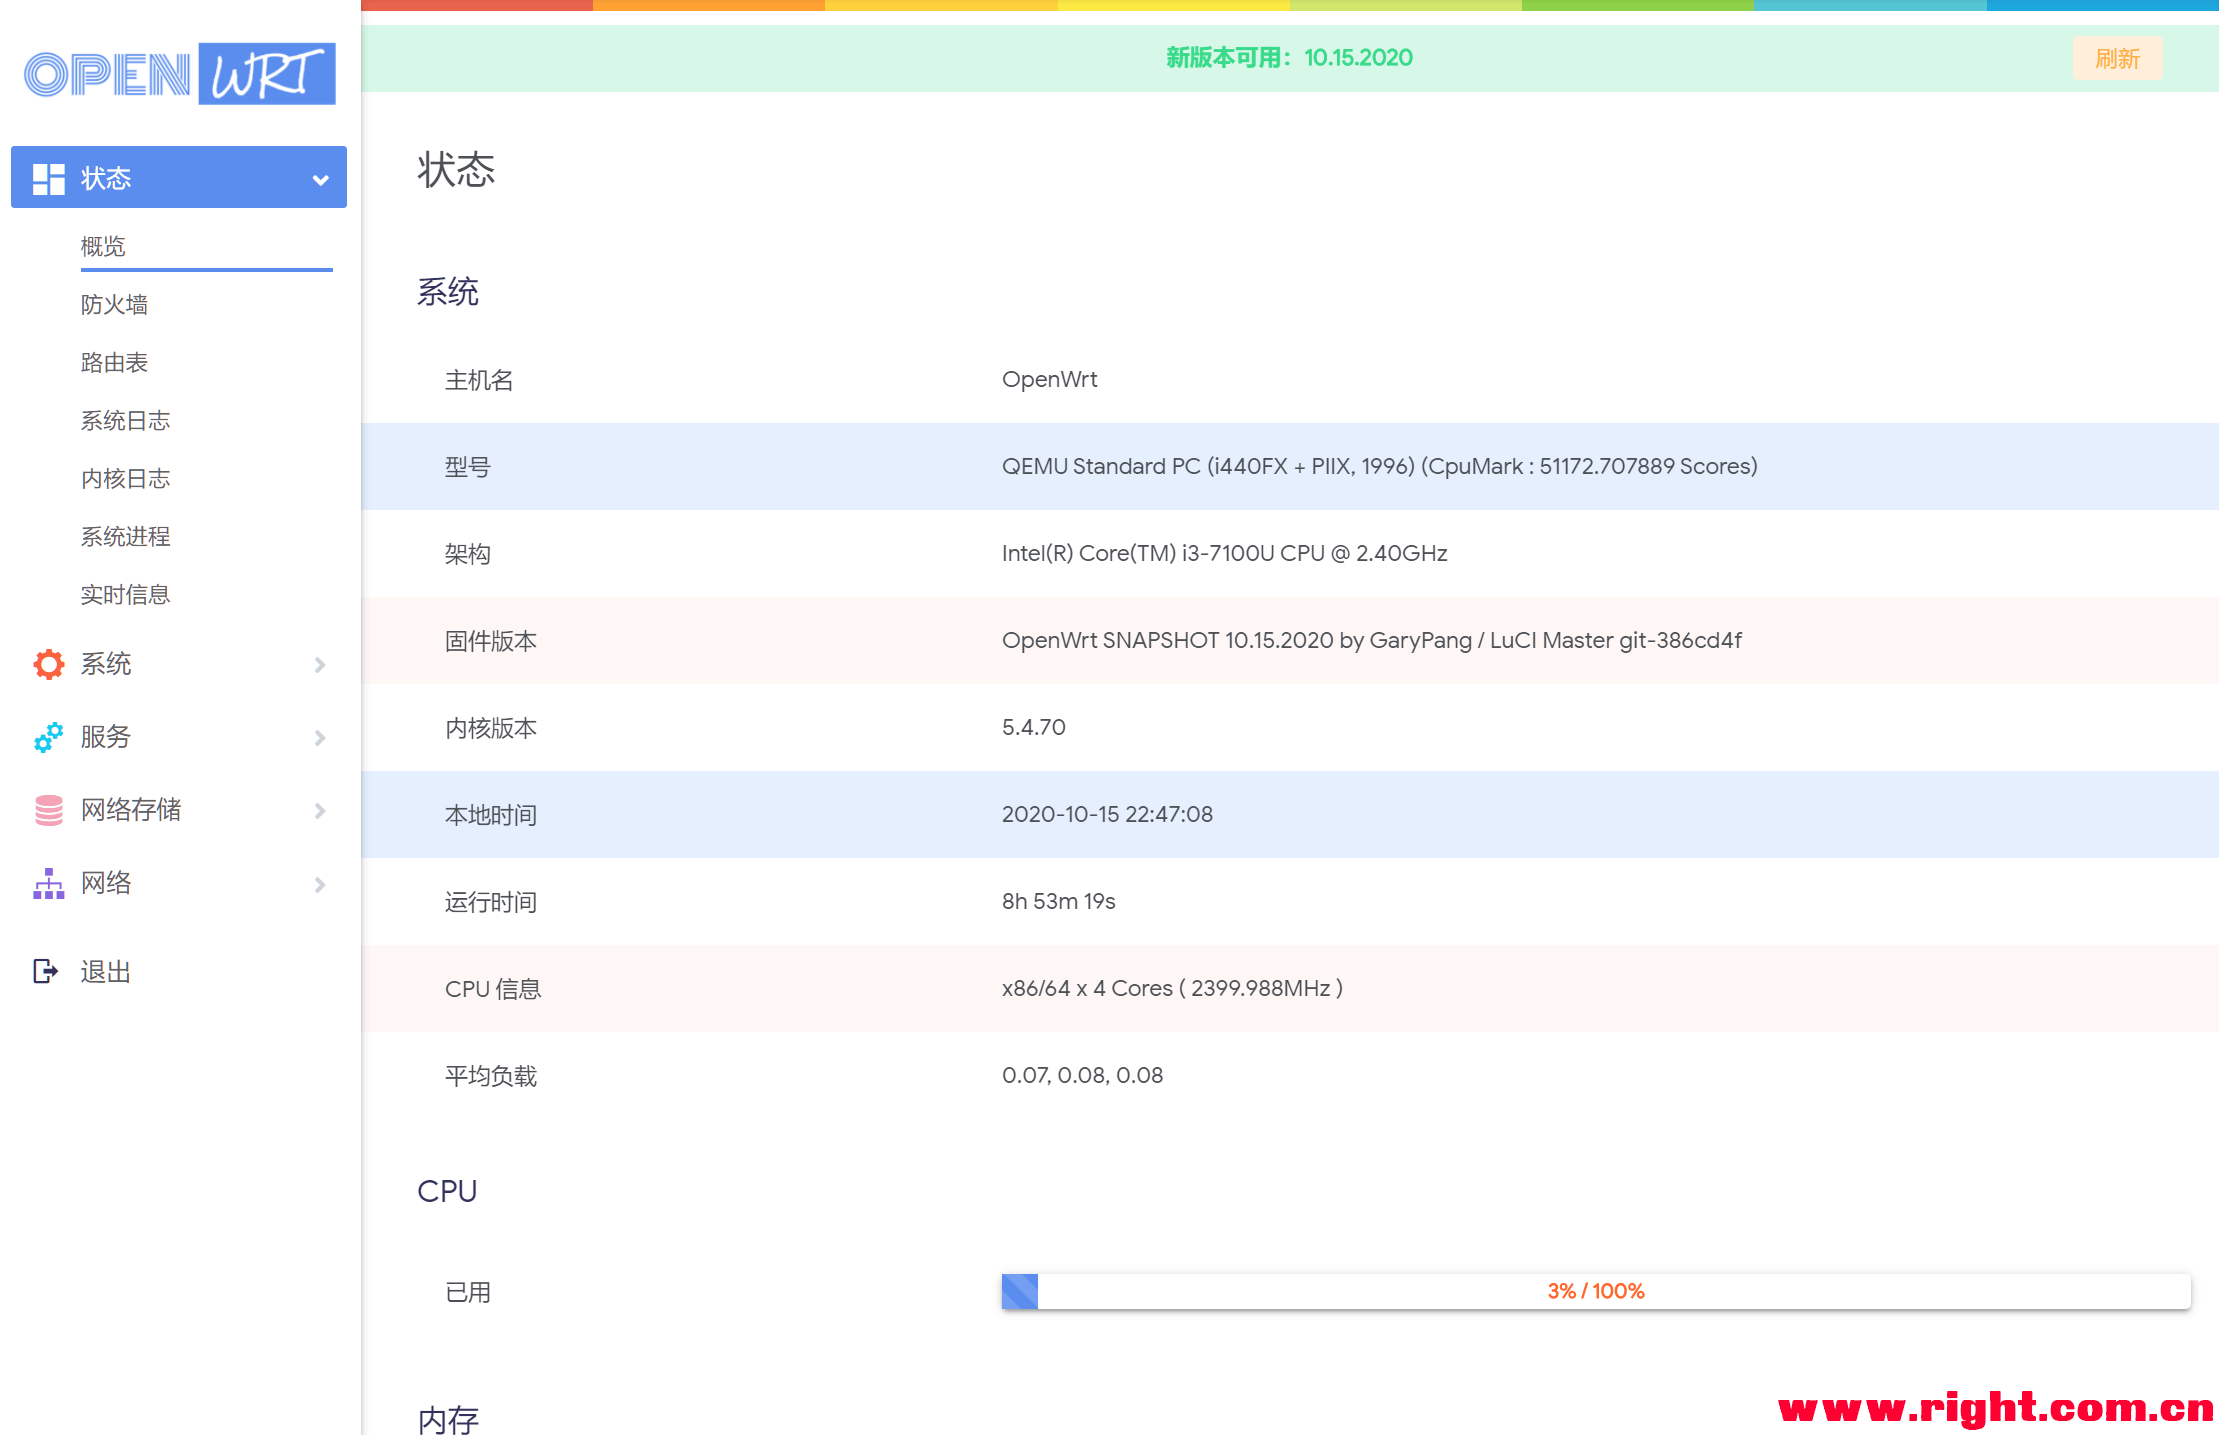Click the kernel version 5.4.70
Image resolution: width=2219 pixels, height=1435 pixels.
(1034, 728)
